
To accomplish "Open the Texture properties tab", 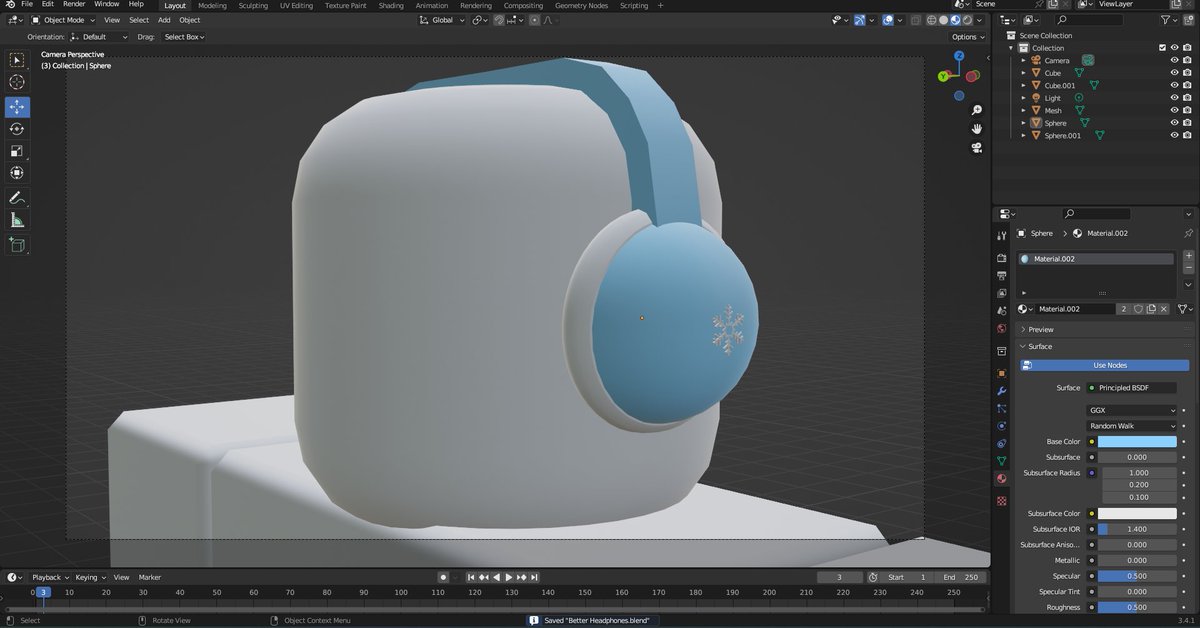I will coord(1002,500).
